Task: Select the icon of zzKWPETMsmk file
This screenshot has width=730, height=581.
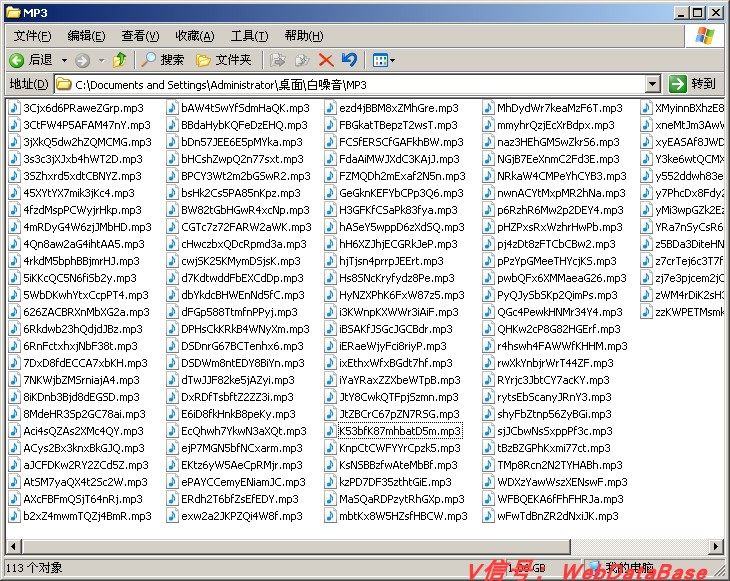Action: [x=646, y=312]
